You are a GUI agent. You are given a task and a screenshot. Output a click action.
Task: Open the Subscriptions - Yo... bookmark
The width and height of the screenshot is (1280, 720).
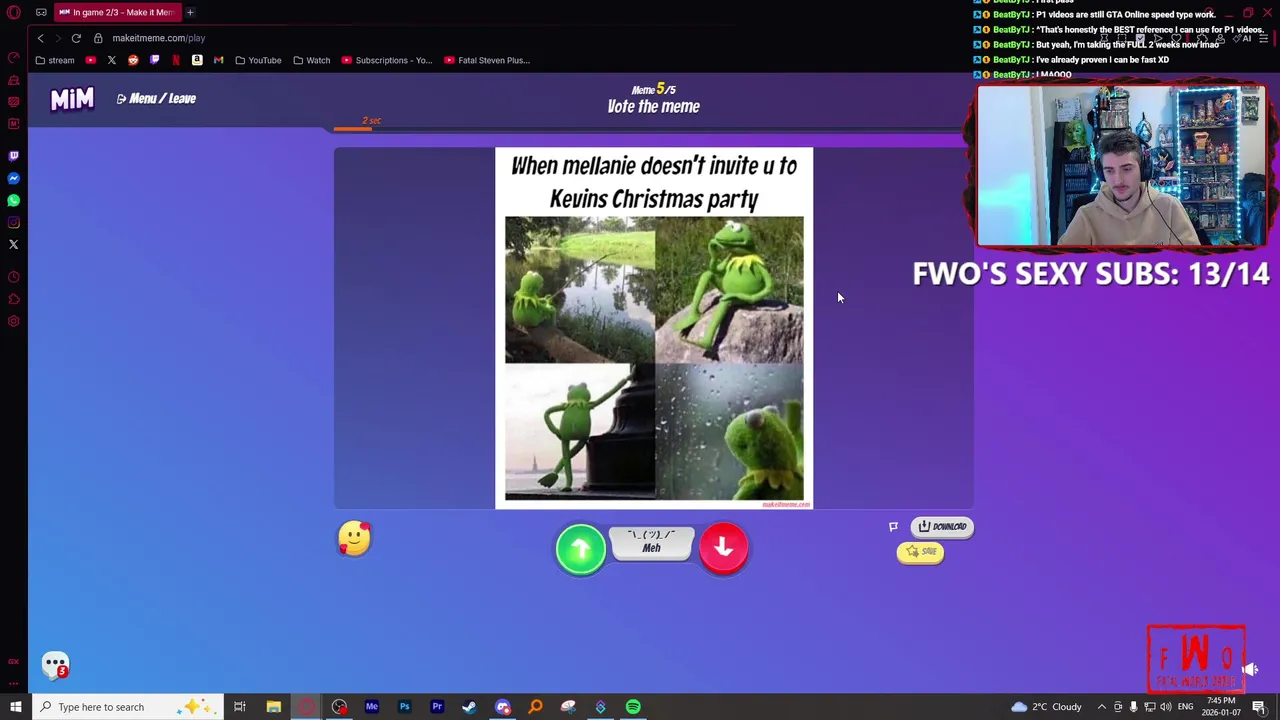[386, 60]
